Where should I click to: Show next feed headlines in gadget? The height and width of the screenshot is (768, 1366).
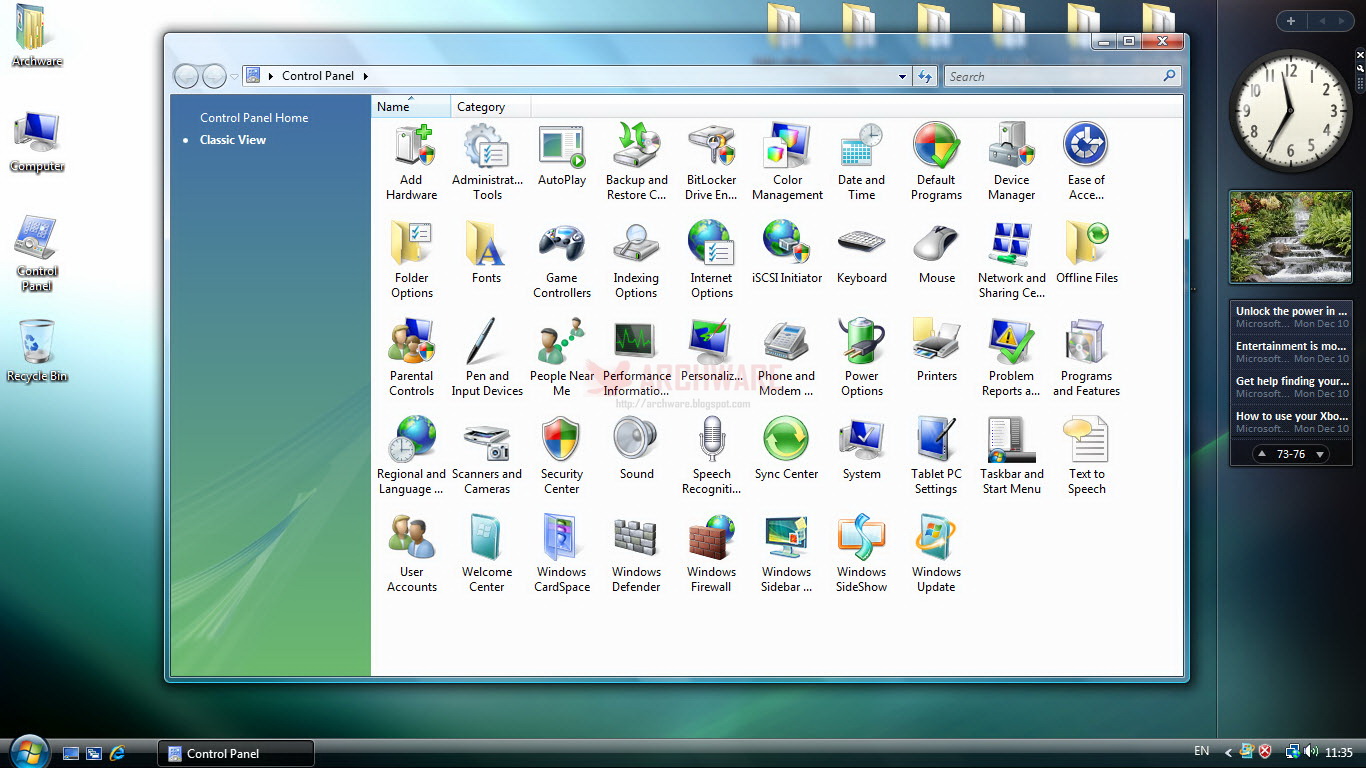point(1320,454)
